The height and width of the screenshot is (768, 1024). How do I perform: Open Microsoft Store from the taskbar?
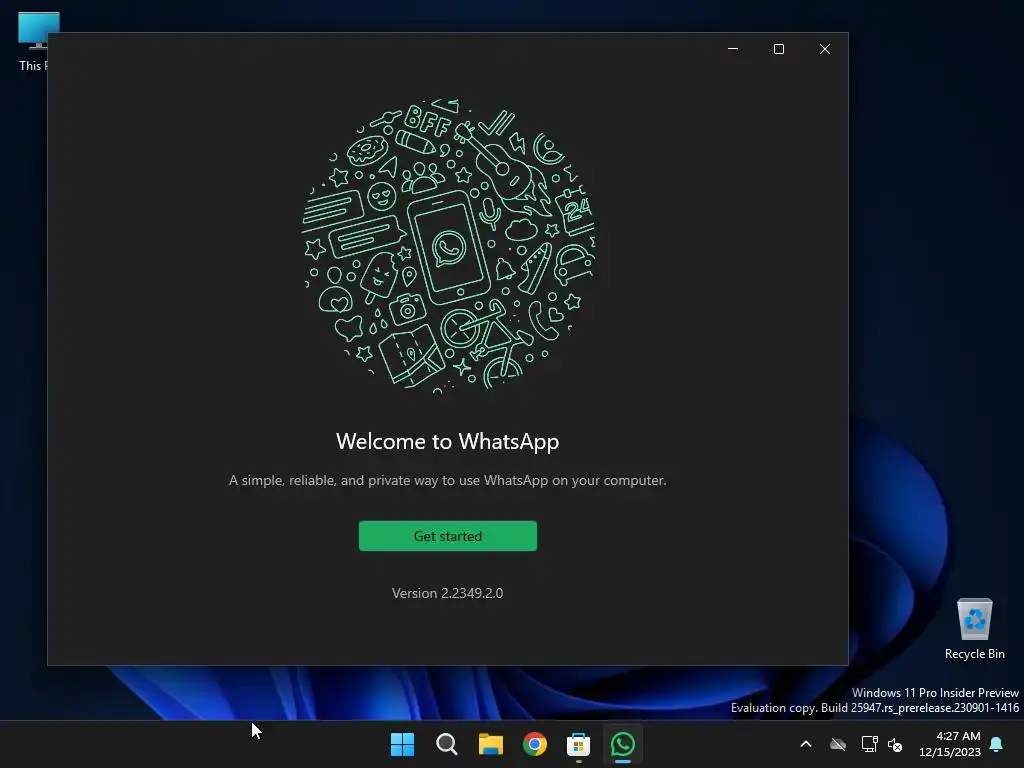tap(579, 744)
